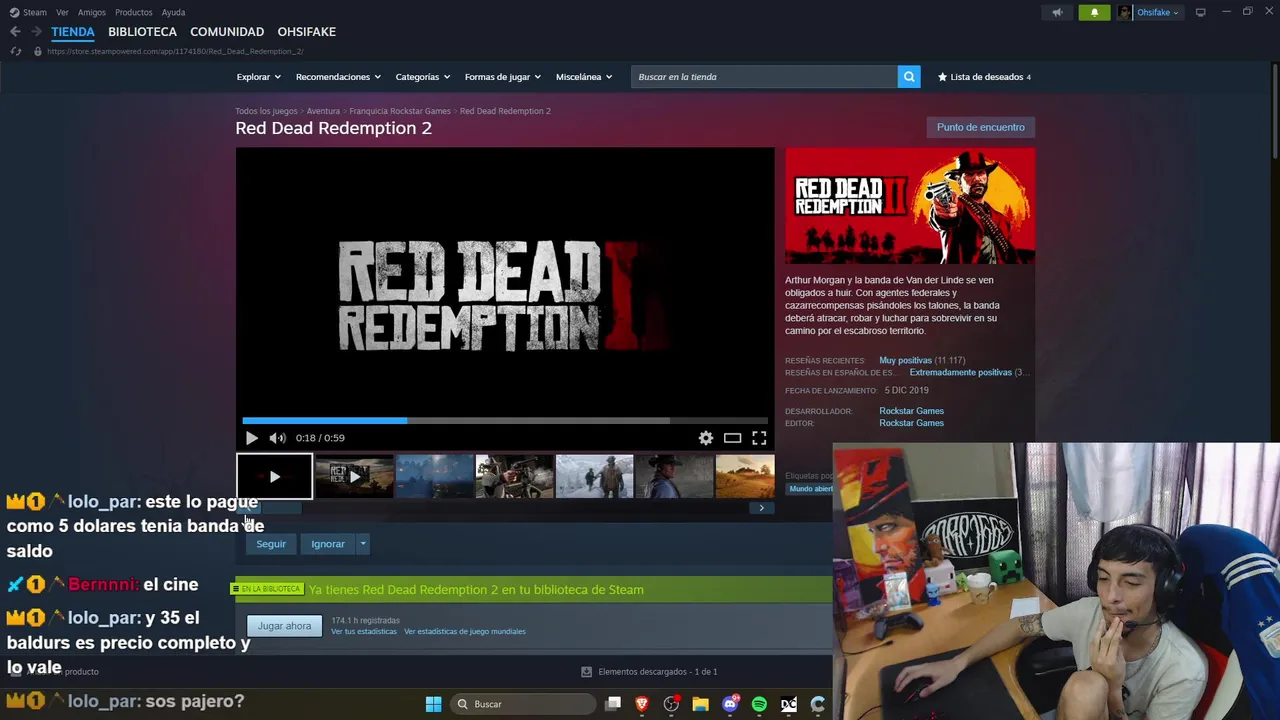Open Ver estadísticas de juego mundiales

click(x=465, y=632)
